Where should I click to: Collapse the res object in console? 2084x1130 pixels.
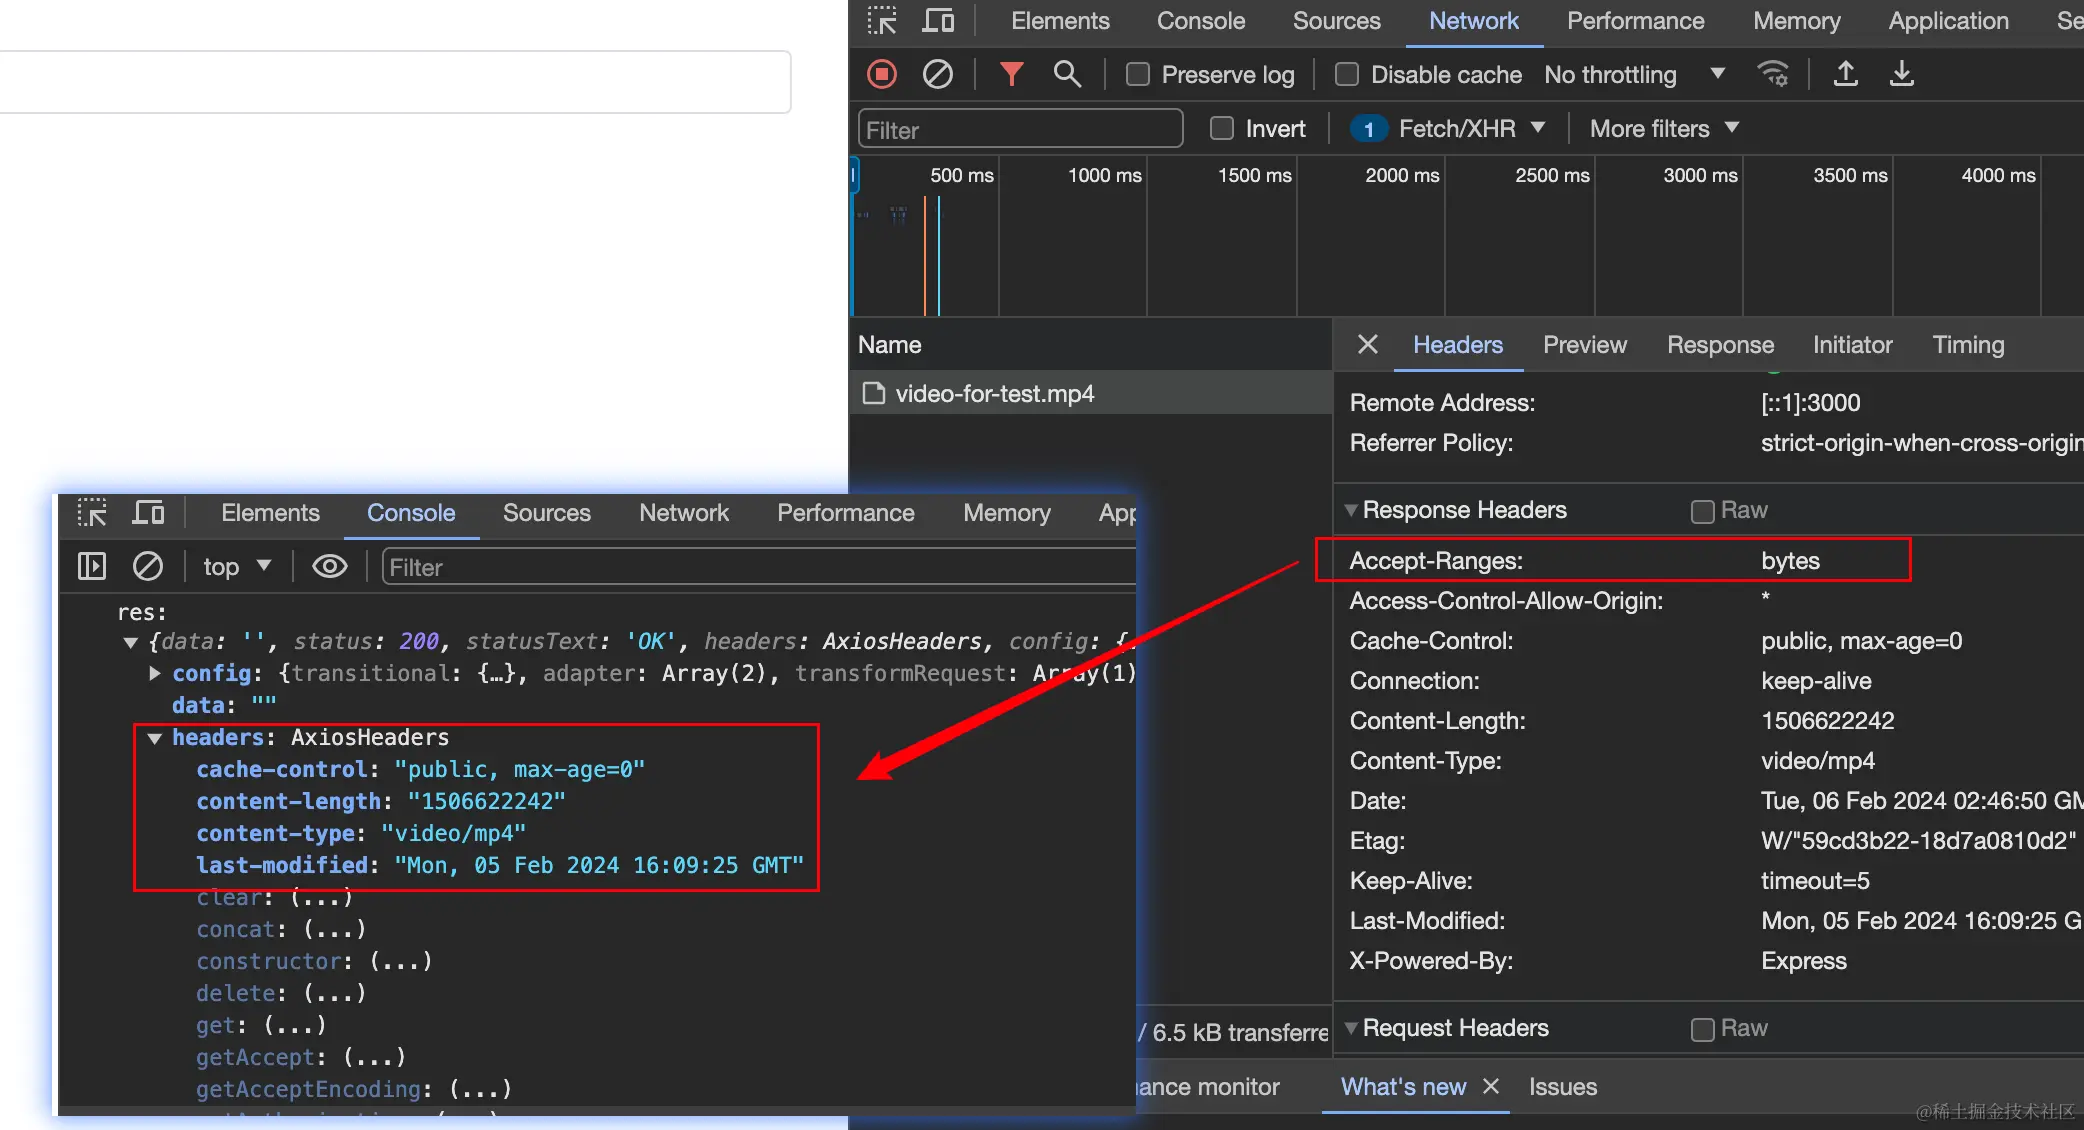tap(130, 642)
